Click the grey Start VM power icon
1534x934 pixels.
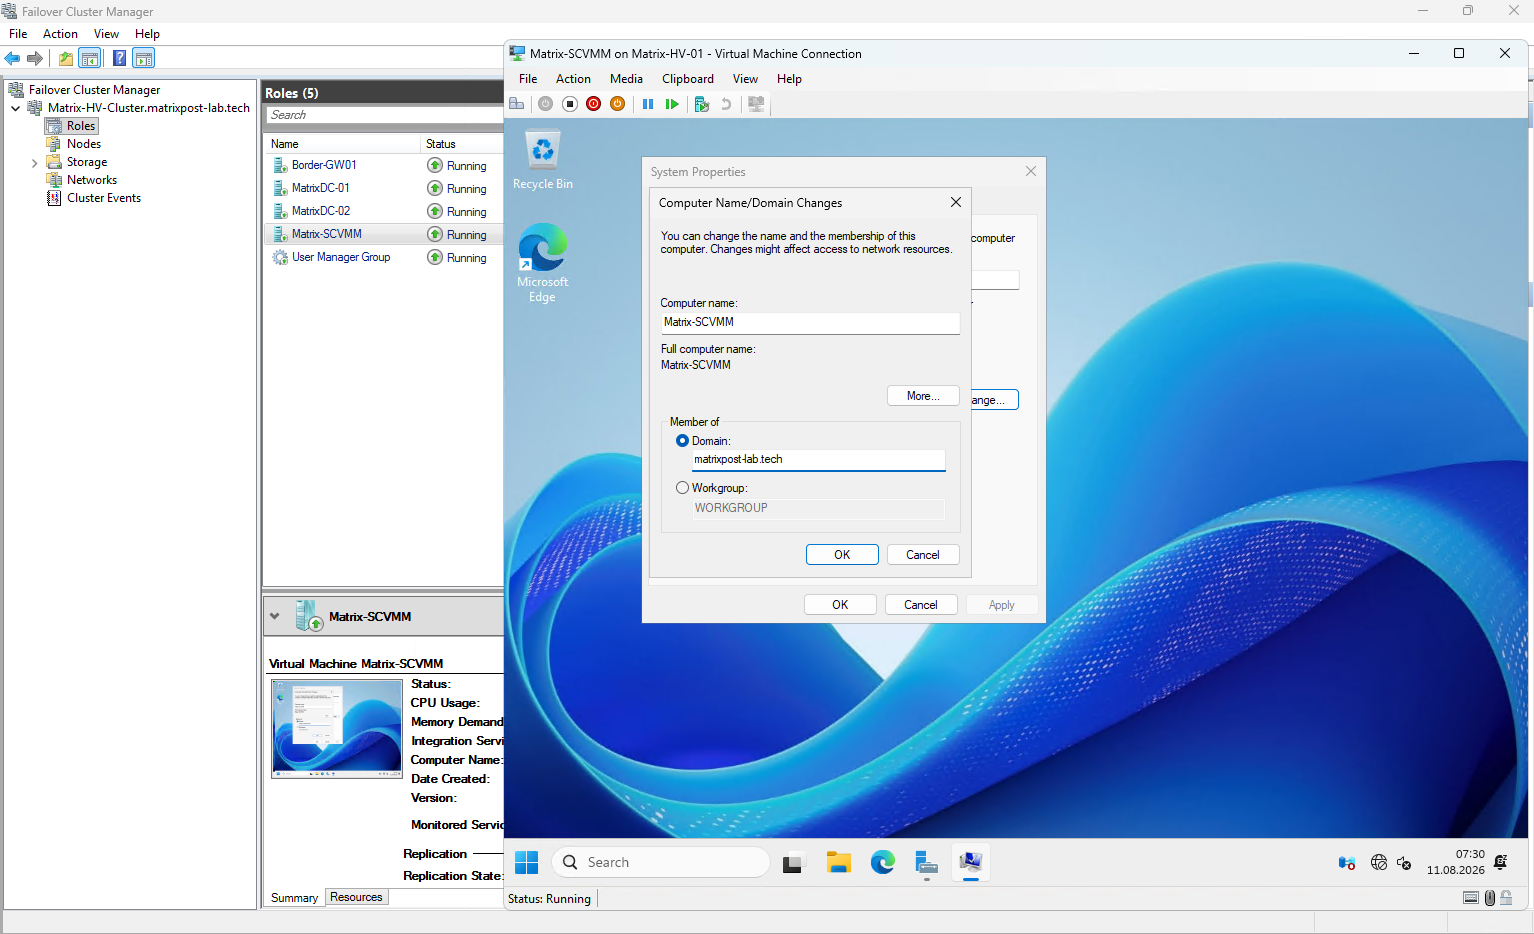click(x=545, y=104)
